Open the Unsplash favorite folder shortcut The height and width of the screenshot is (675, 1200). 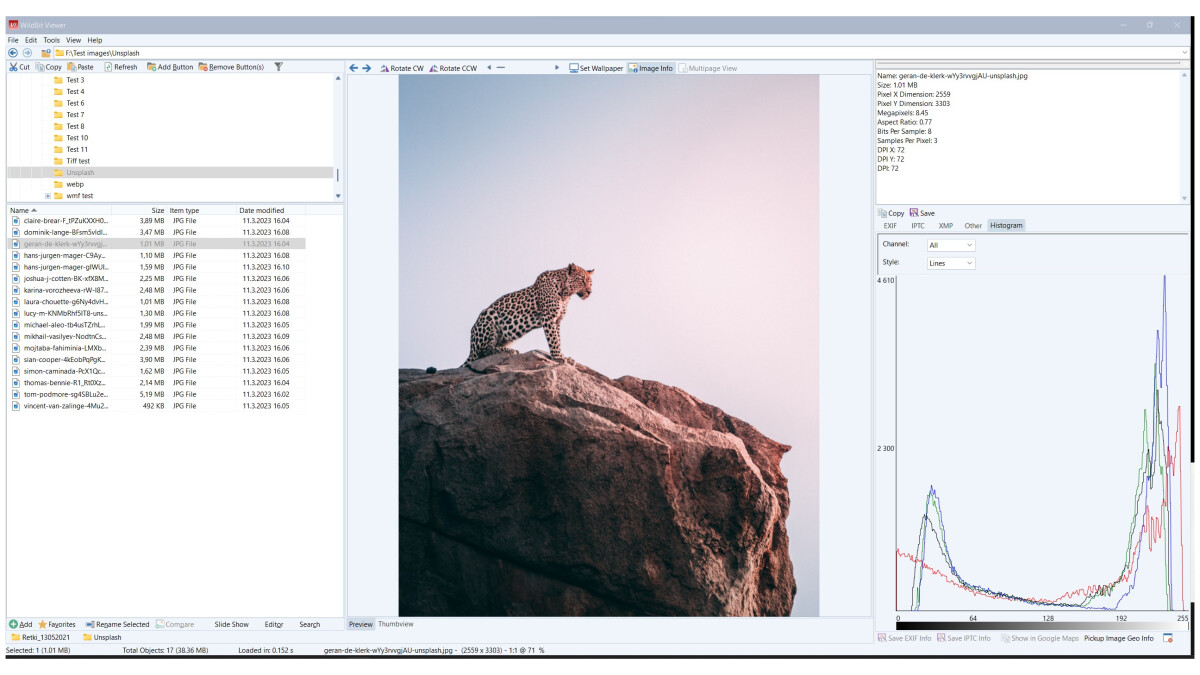pyautogui.click(x=102, y=637)
